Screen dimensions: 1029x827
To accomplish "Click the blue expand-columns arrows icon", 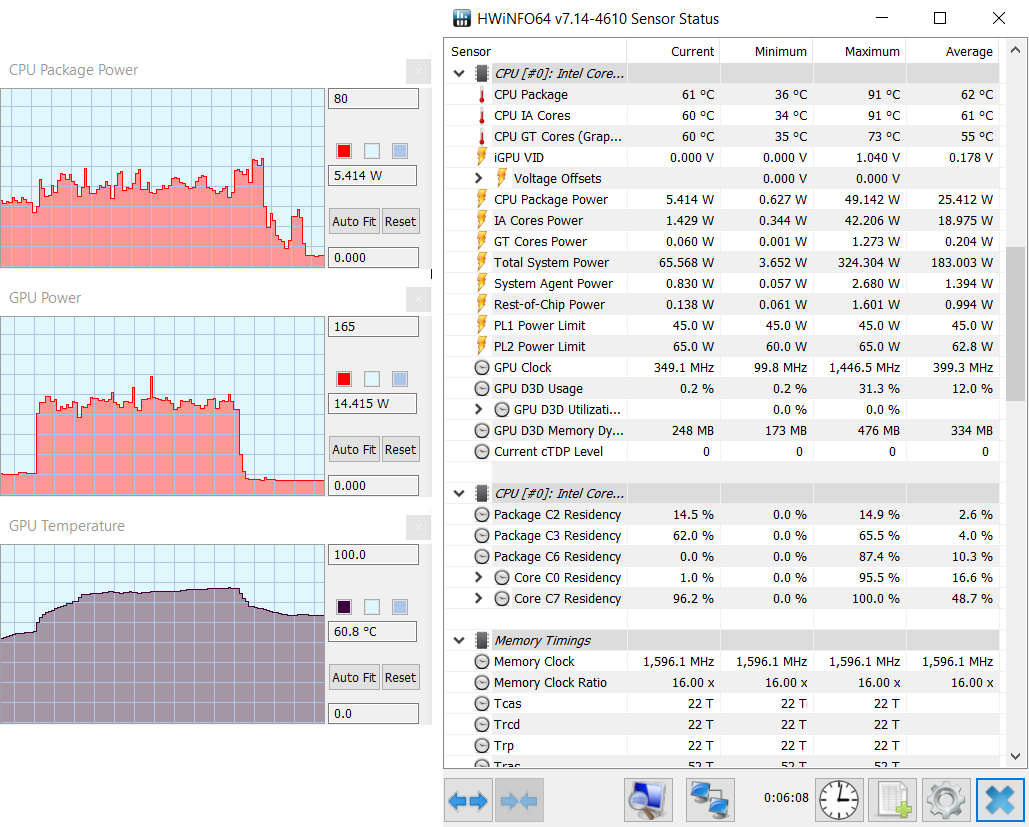I will coord(468,800).
